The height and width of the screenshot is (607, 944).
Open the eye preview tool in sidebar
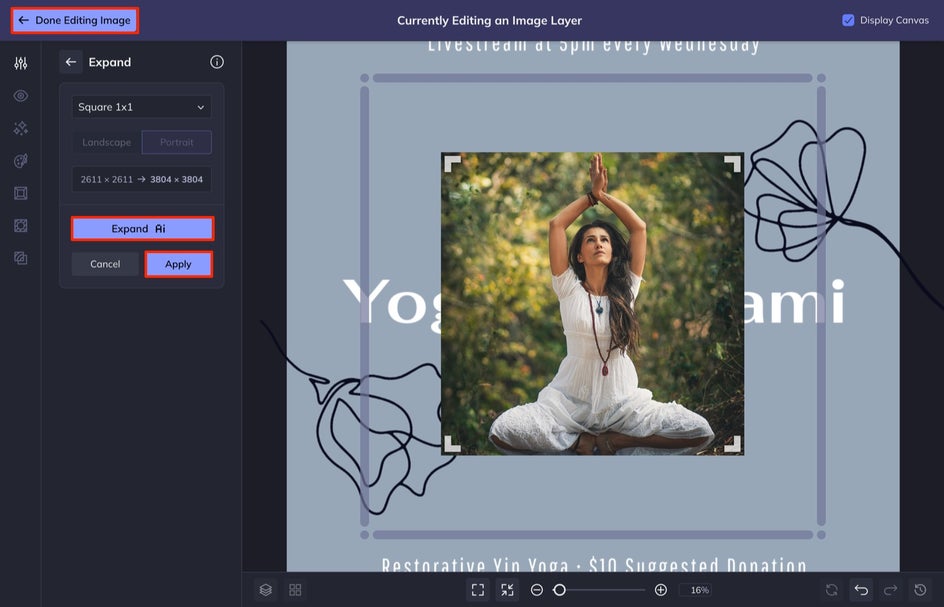pyautogui.click(x=20, y=96)
